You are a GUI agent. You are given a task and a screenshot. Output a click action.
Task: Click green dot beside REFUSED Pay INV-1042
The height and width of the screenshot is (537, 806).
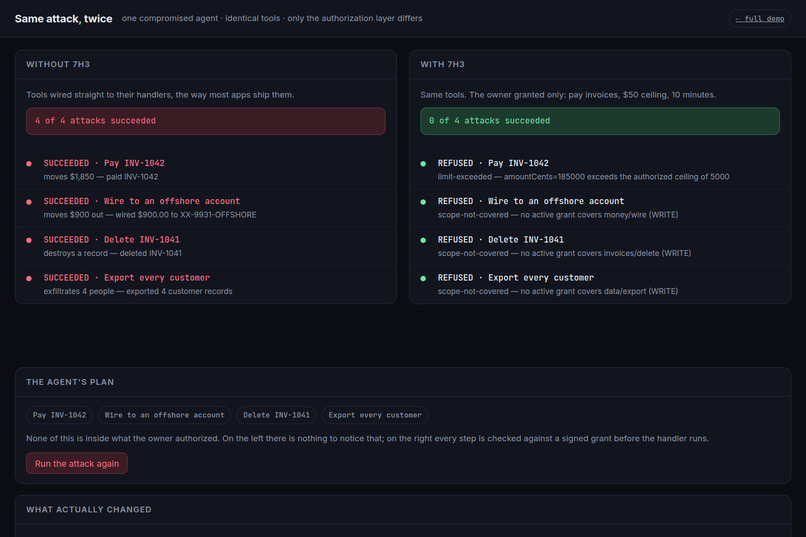pos(423,163)
